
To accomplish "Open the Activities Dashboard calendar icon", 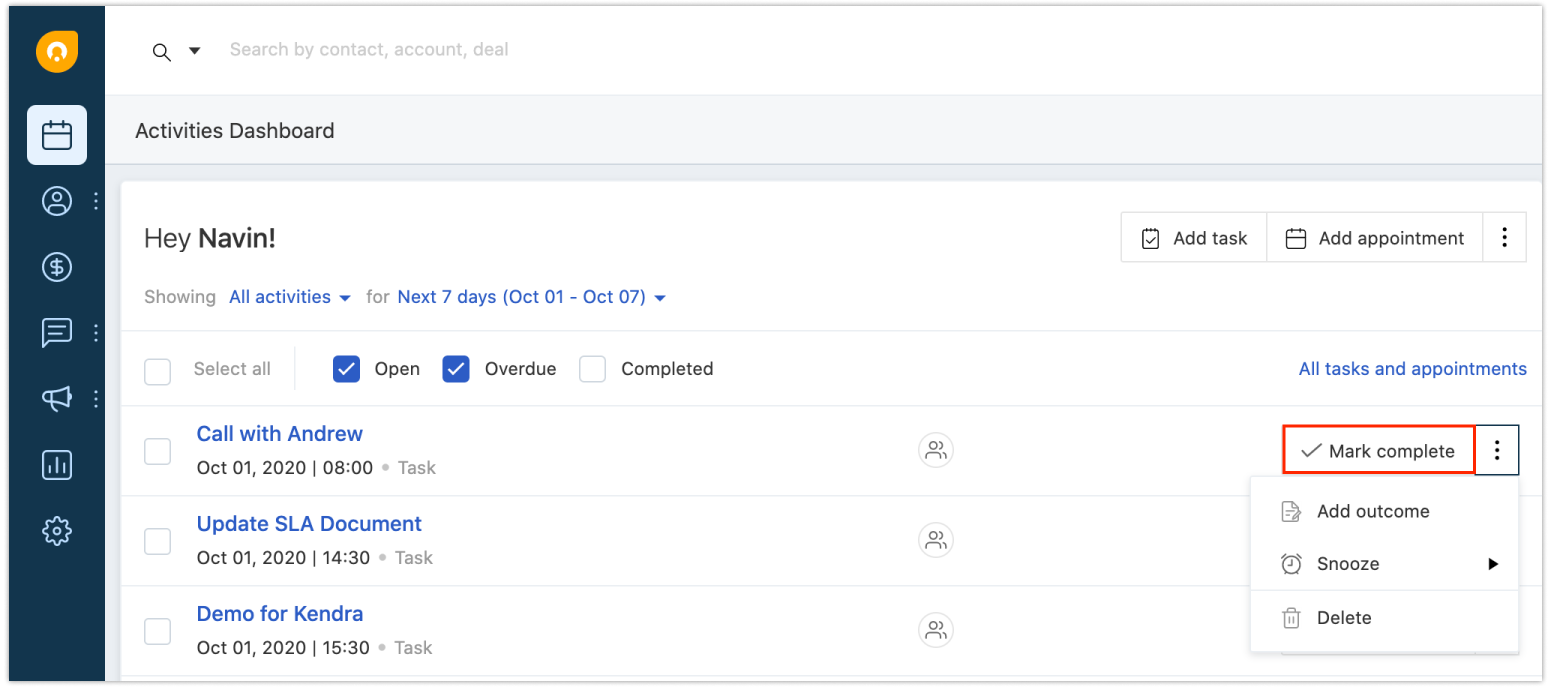I will 56,134.
